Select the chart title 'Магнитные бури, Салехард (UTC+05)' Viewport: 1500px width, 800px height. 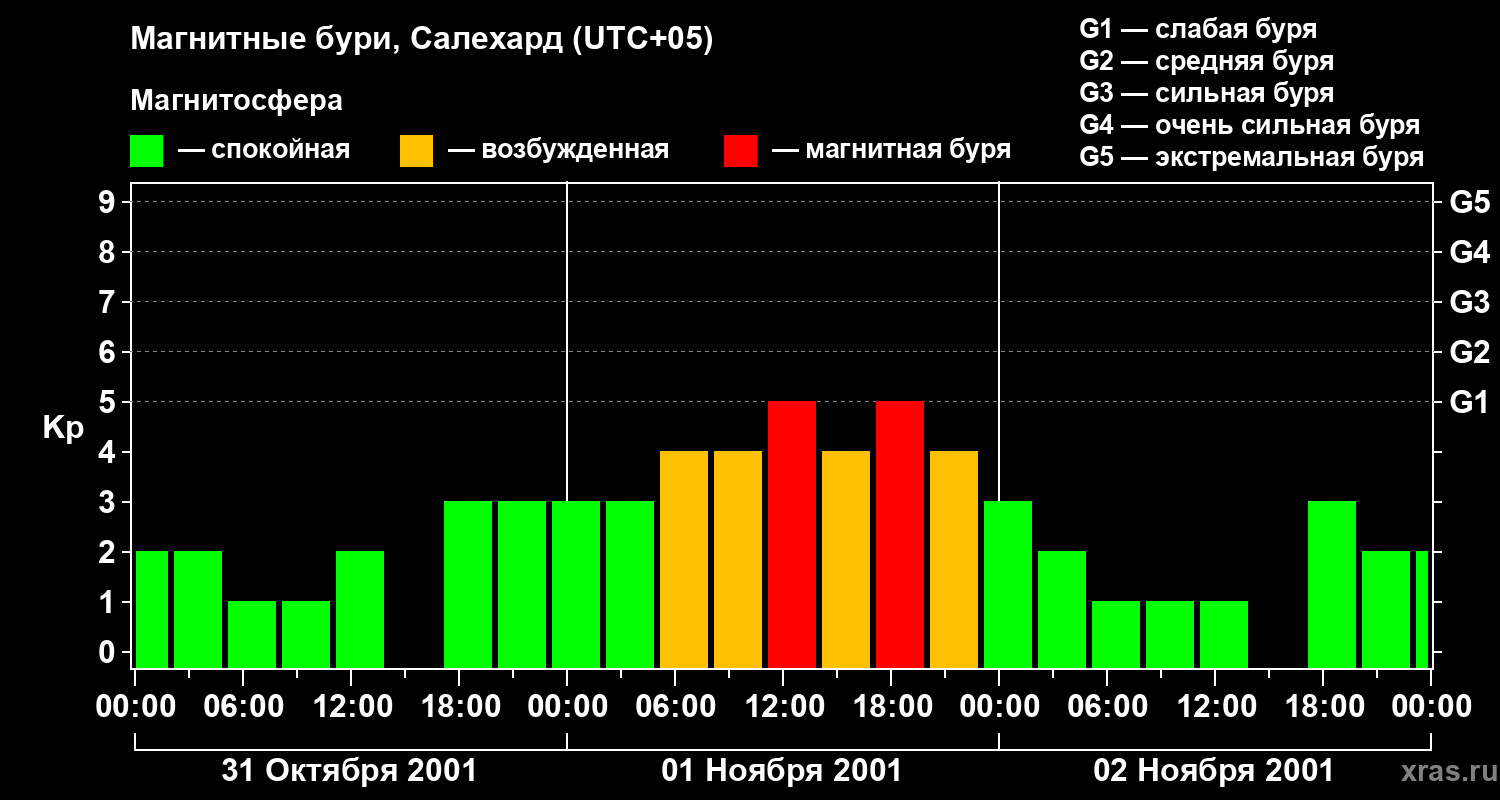422,40
